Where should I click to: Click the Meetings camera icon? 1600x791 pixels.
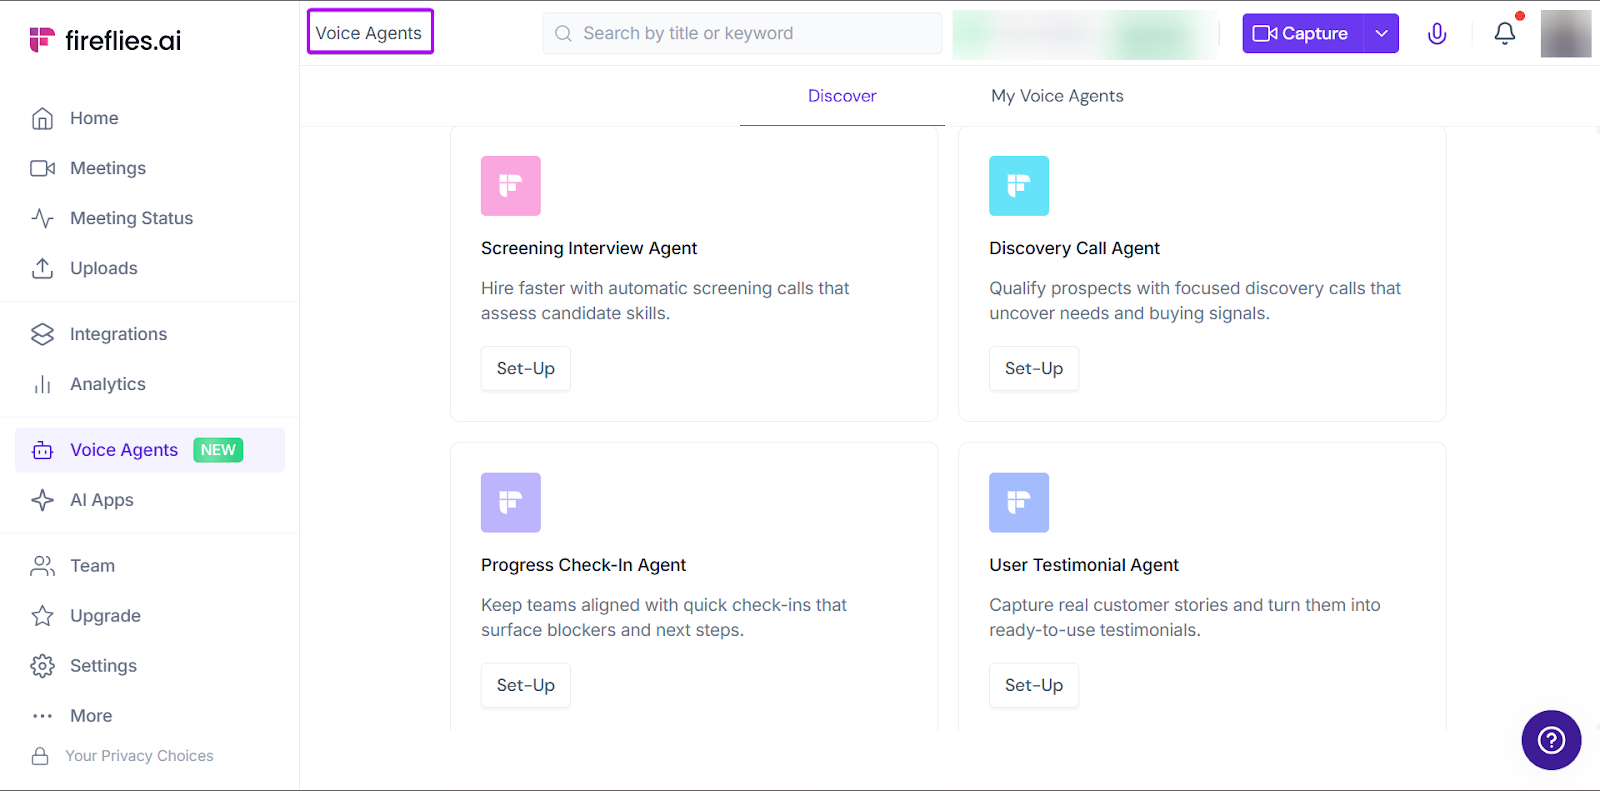[x=42, y=168]
